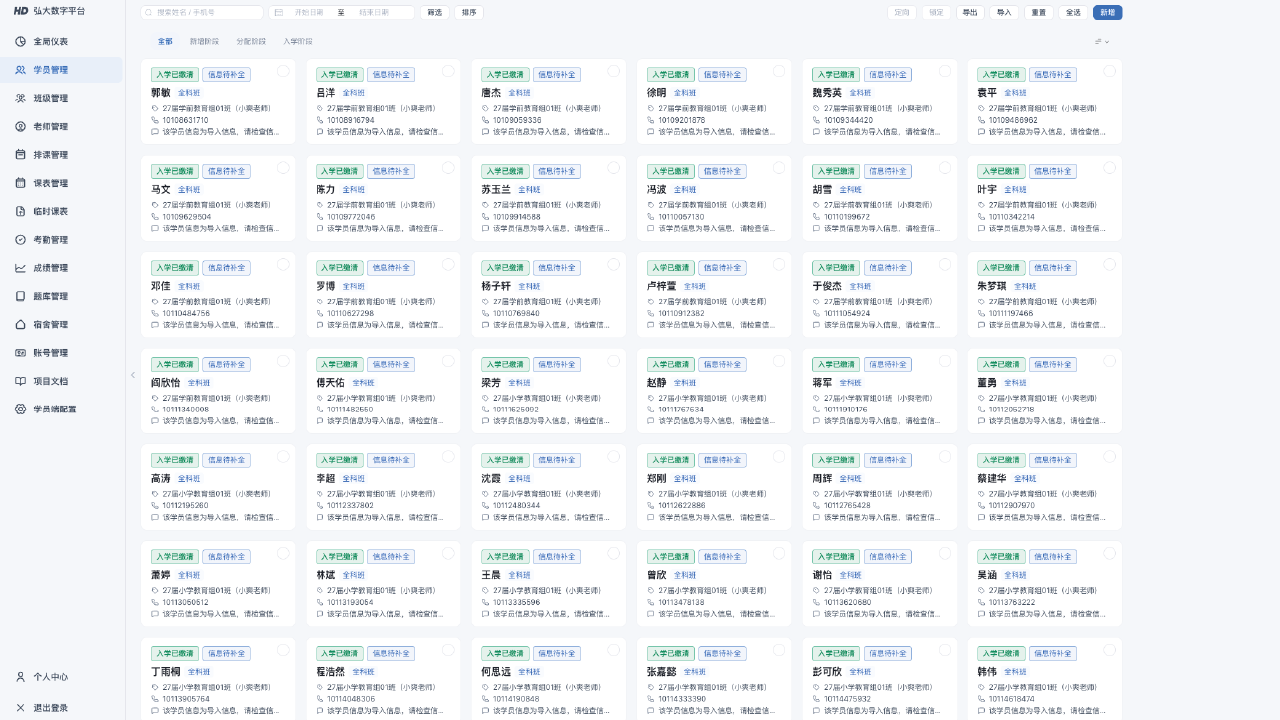Check the circle on 袁平's card
This screenshot has width=1280, height=720.
[x=1109, y=71]
